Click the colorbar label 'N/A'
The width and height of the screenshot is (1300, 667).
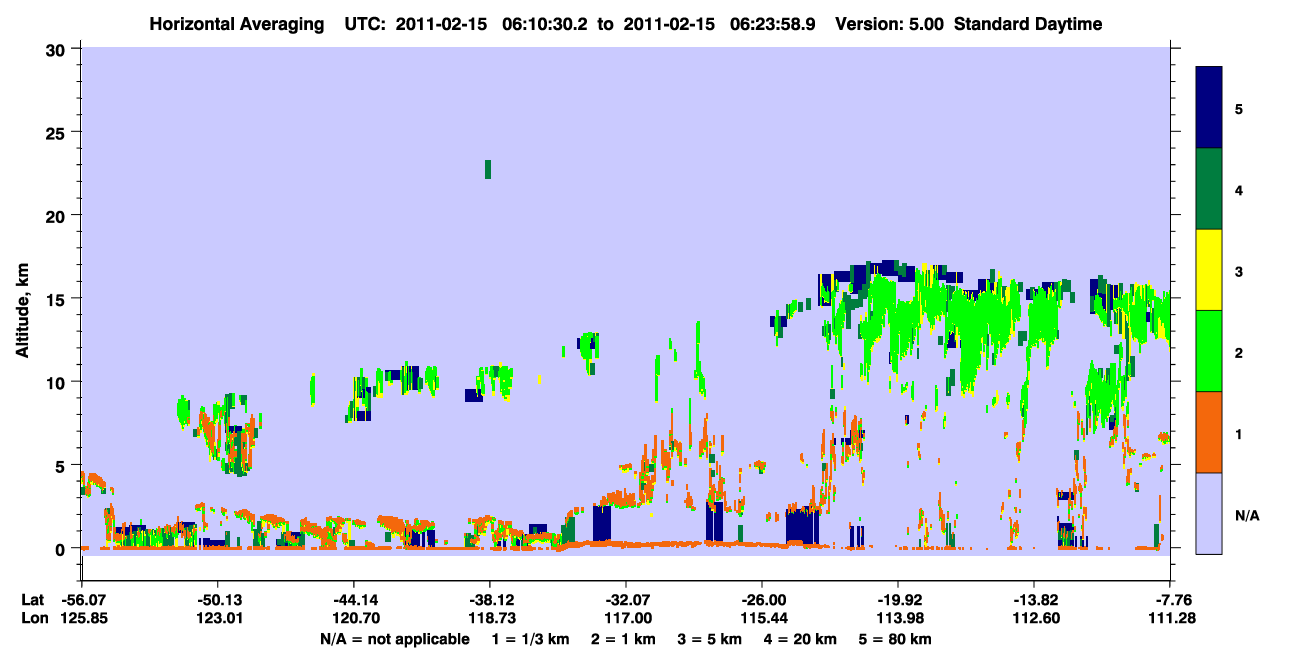pos(1246,515)
